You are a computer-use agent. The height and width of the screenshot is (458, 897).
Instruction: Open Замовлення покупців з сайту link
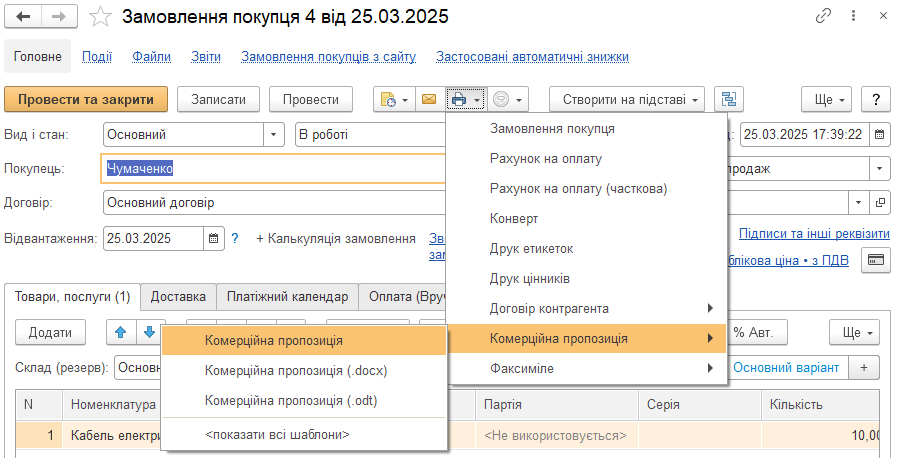328,57
